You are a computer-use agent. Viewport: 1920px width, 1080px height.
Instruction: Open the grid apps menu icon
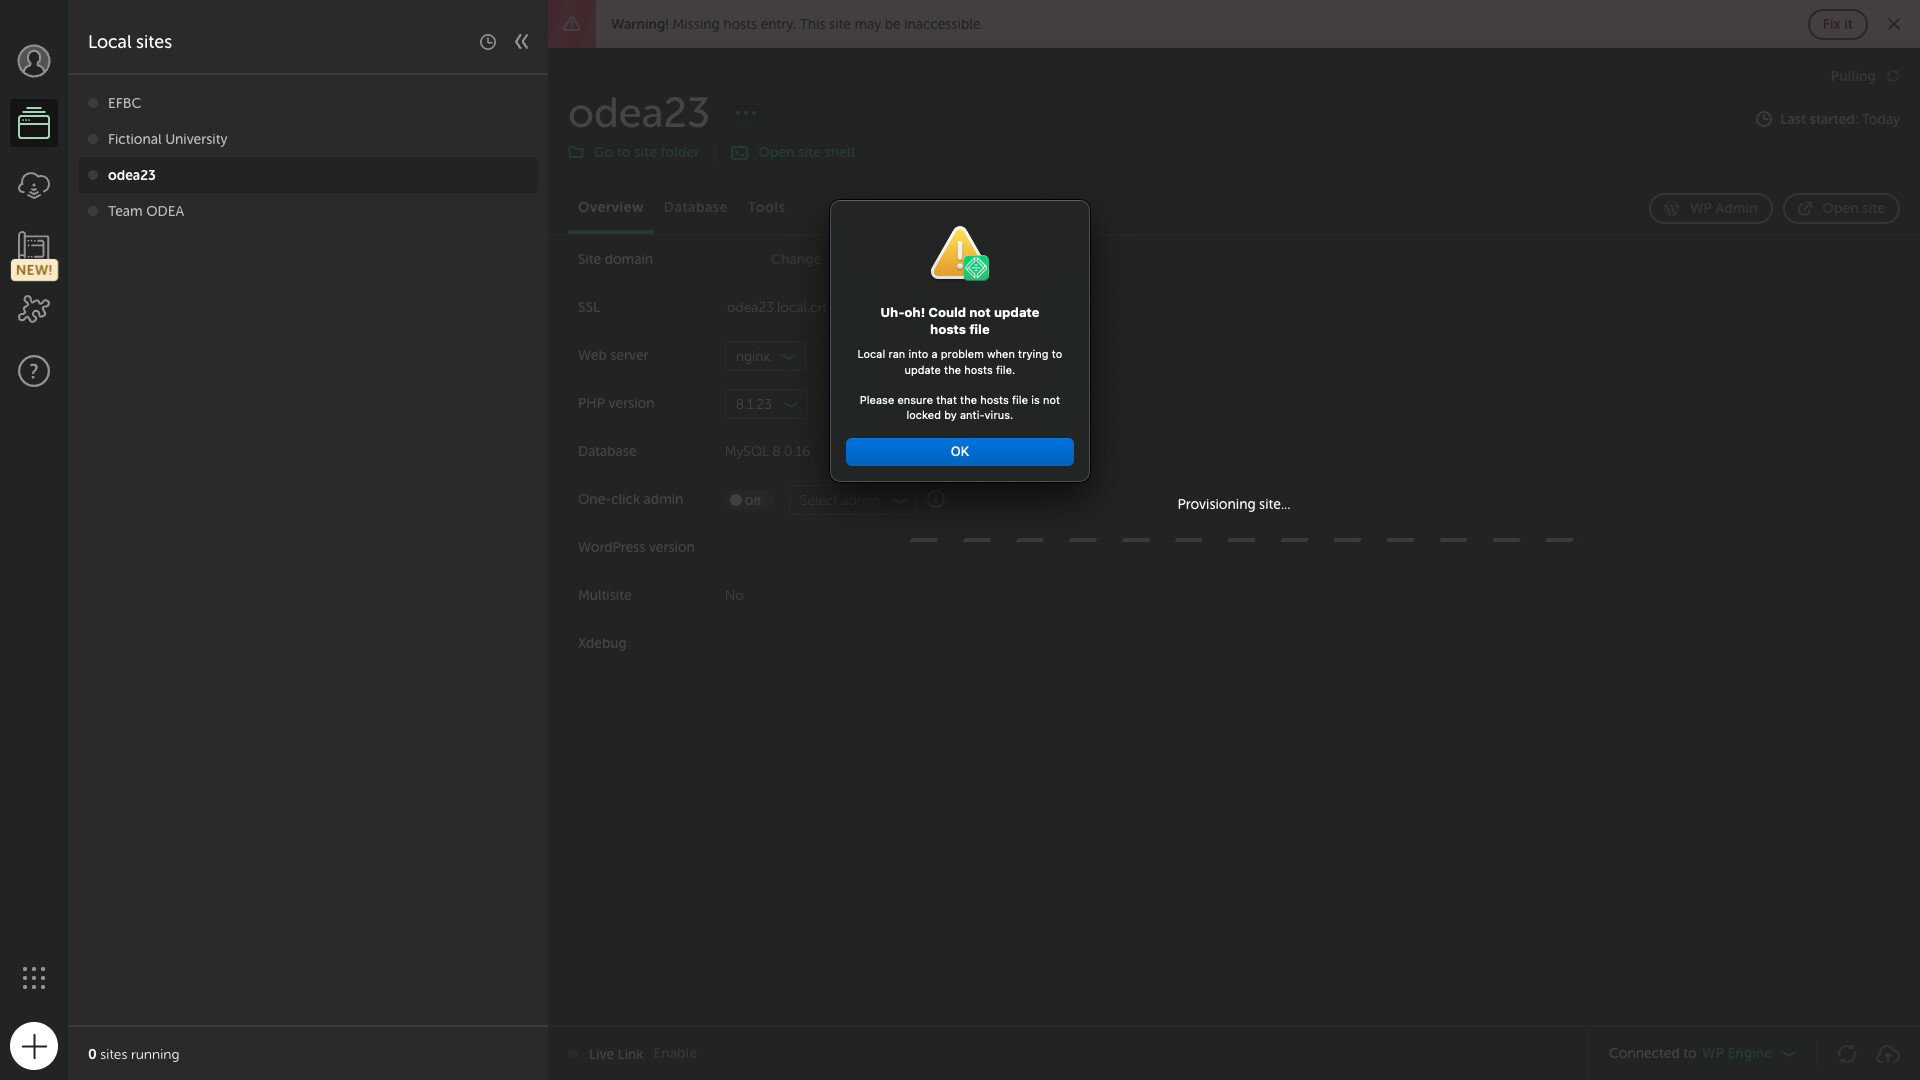point(34,977)
